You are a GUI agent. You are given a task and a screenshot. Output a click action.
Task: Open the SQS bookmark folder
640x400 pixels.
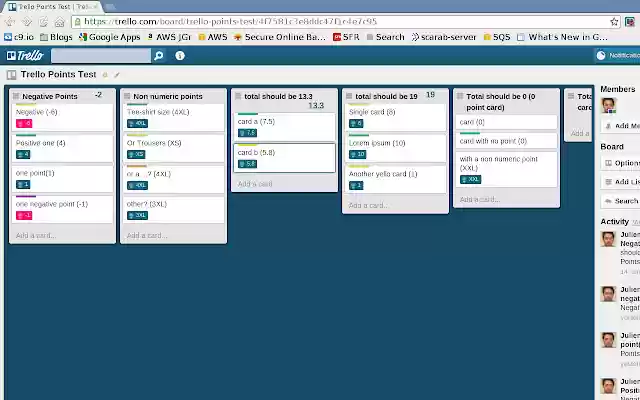click(x=497, y=37)
